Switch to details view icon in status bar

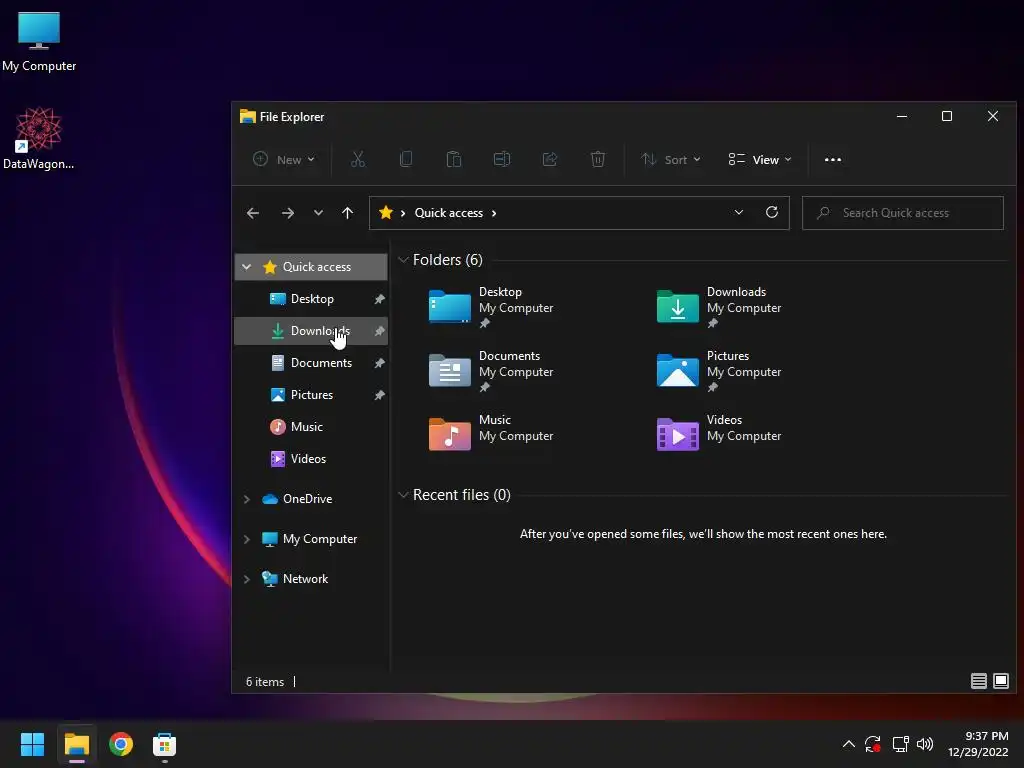pos(978,681)
